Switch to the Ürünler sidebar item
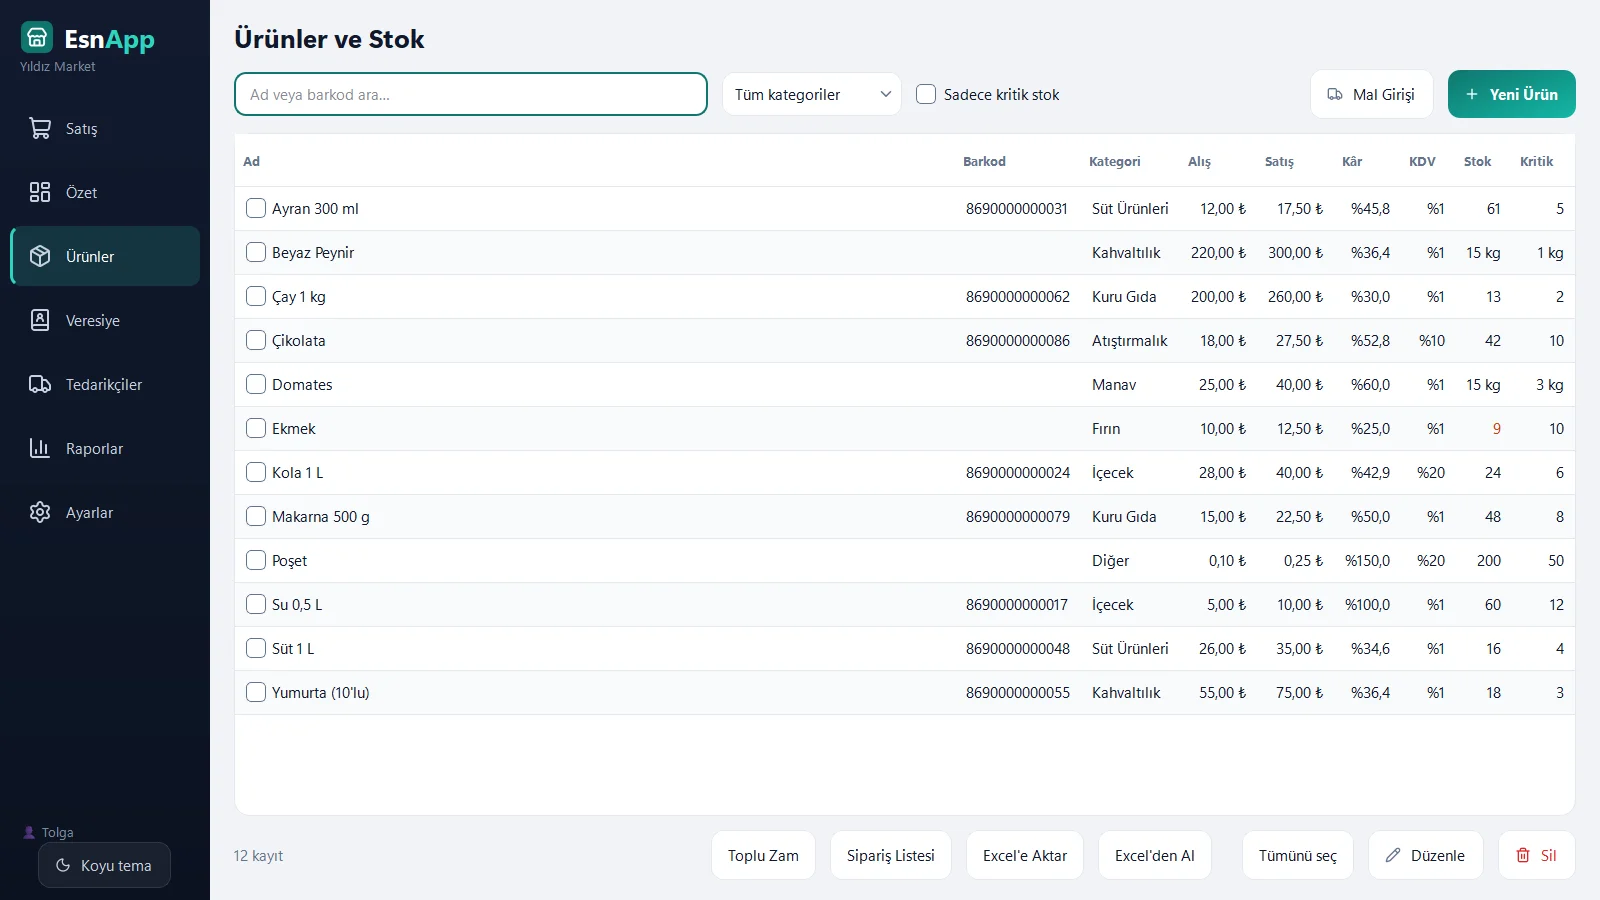Screen dimensions: 1600x900 coord(105,256)
